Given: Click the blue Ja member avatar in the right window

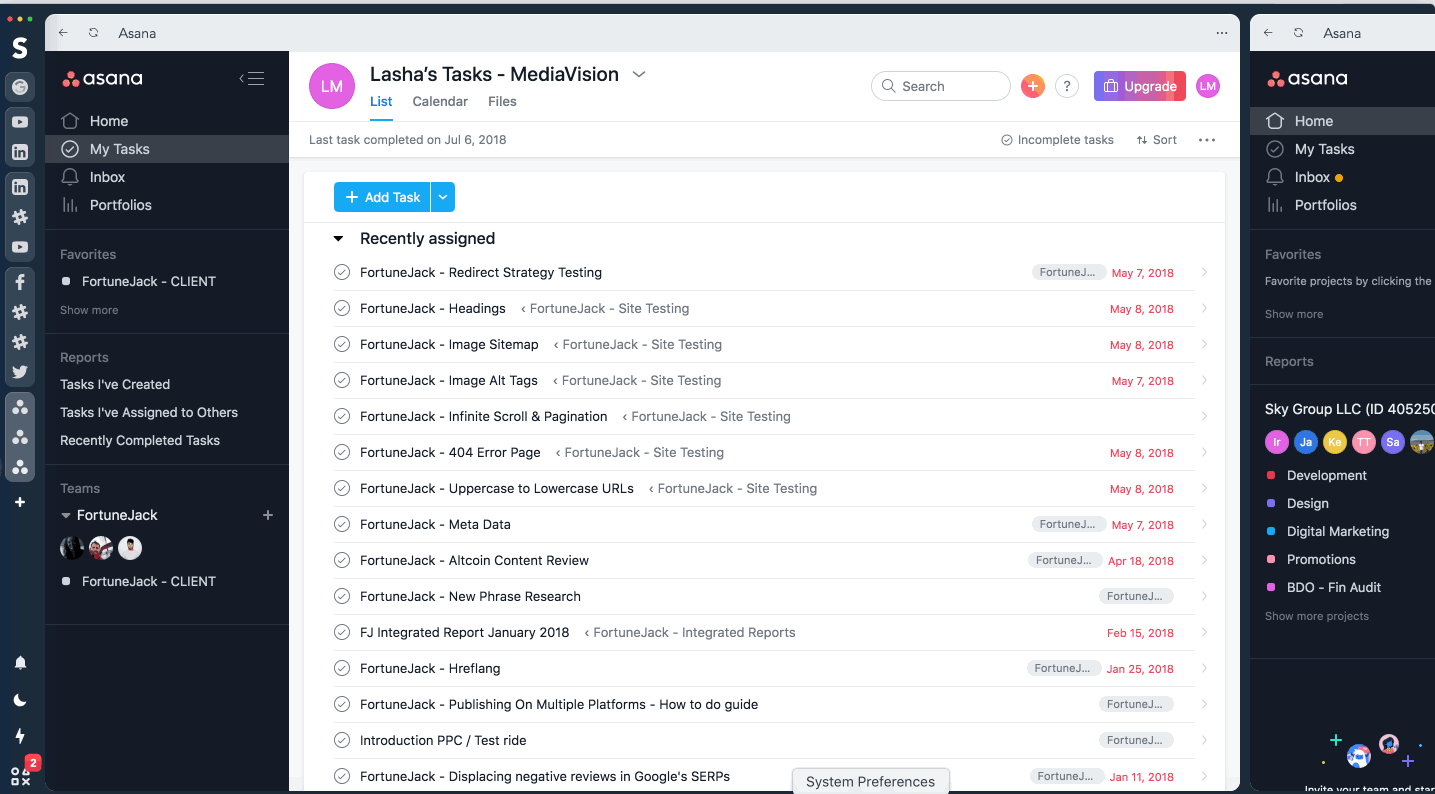Looking at the screenshot, I should pos(1306,442).
